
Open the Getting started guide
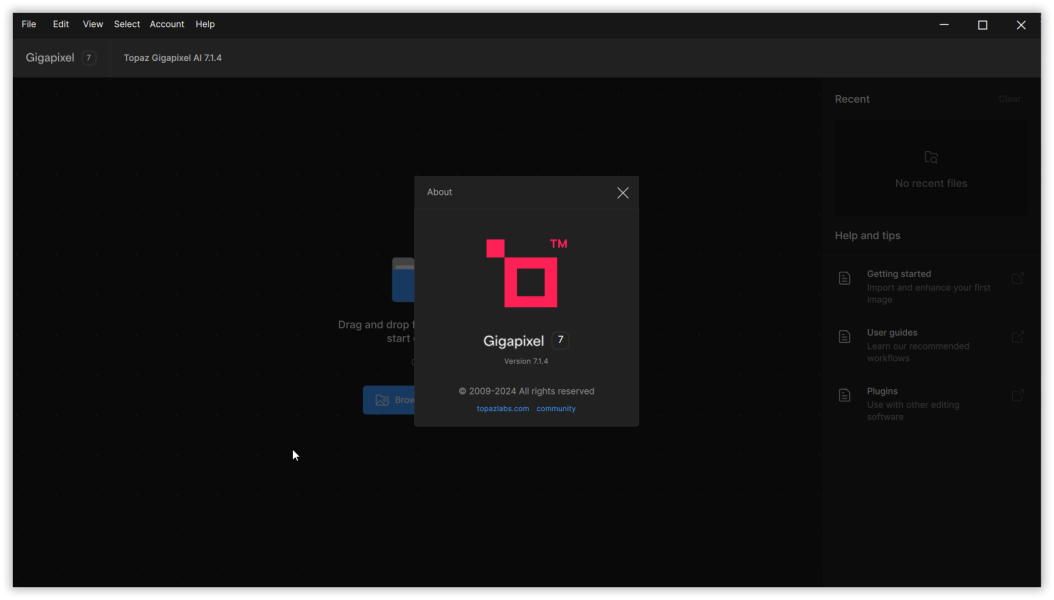click(x=932, y=286)
